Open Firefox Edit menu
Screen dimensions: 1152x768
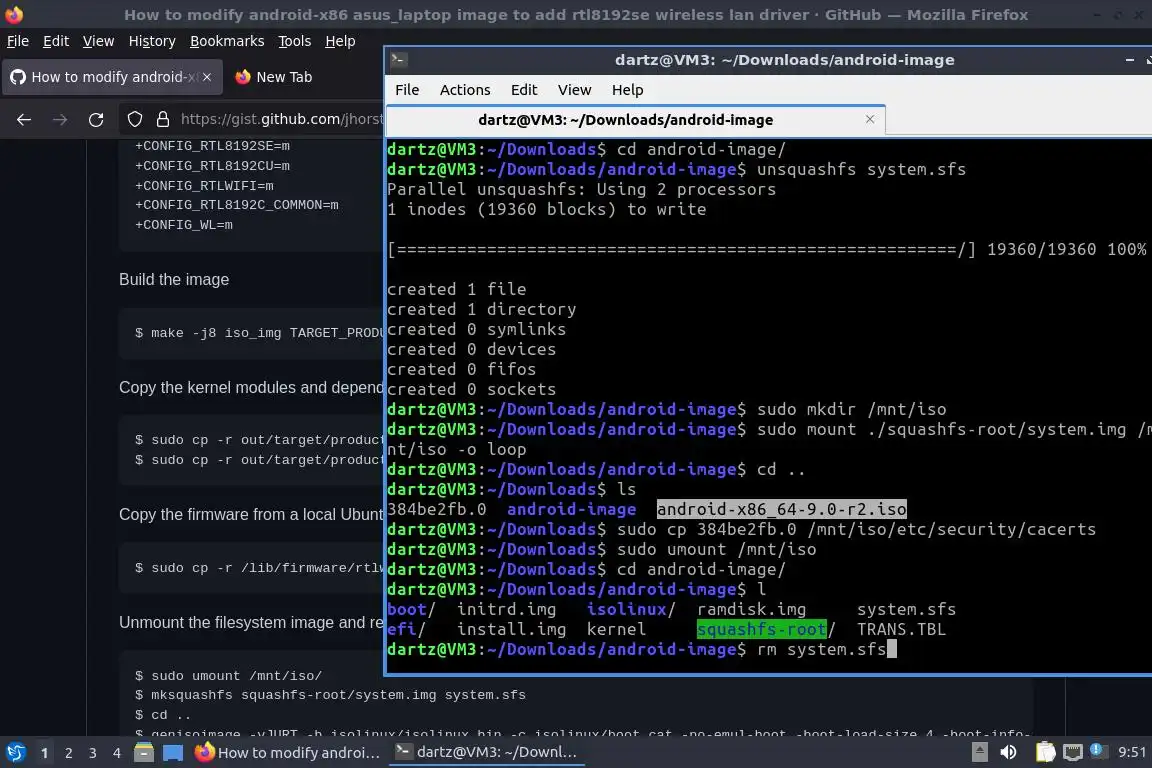point(56,41)
